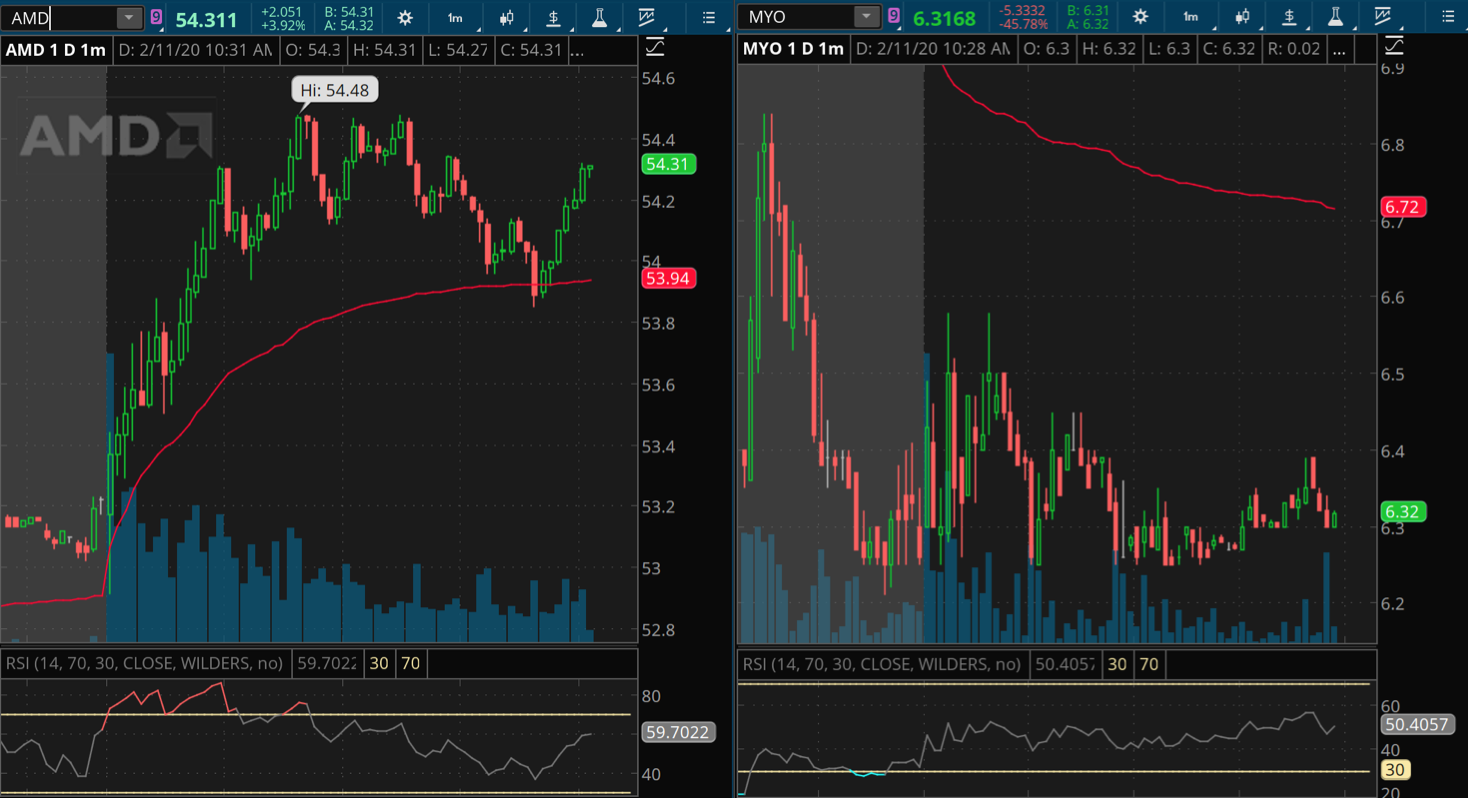The height and width of the screenshot is (798, 1468).
Task: Open chart mode candlestick icon on AMD chart
Action: [507, 17]
